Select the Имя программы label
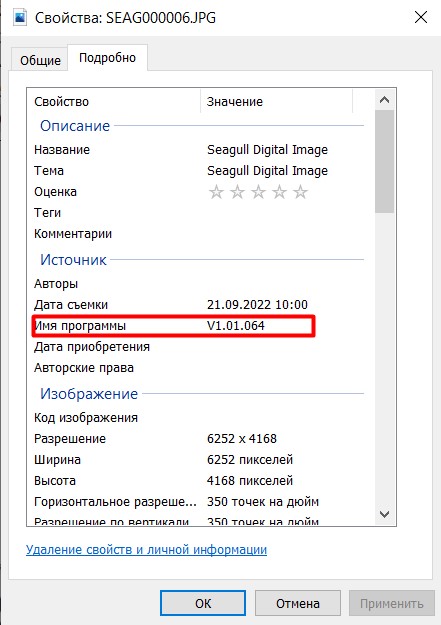 80,326
